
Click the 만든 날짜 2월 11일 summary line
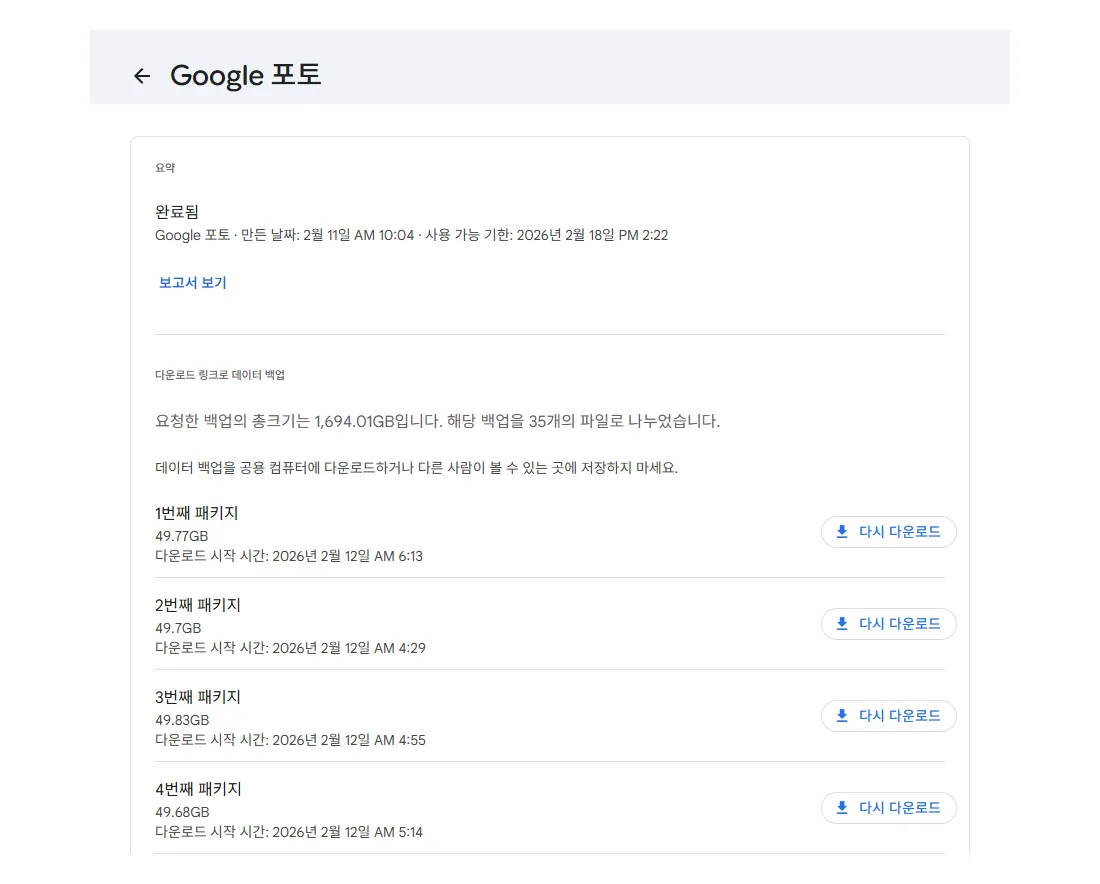coord(411,235)
